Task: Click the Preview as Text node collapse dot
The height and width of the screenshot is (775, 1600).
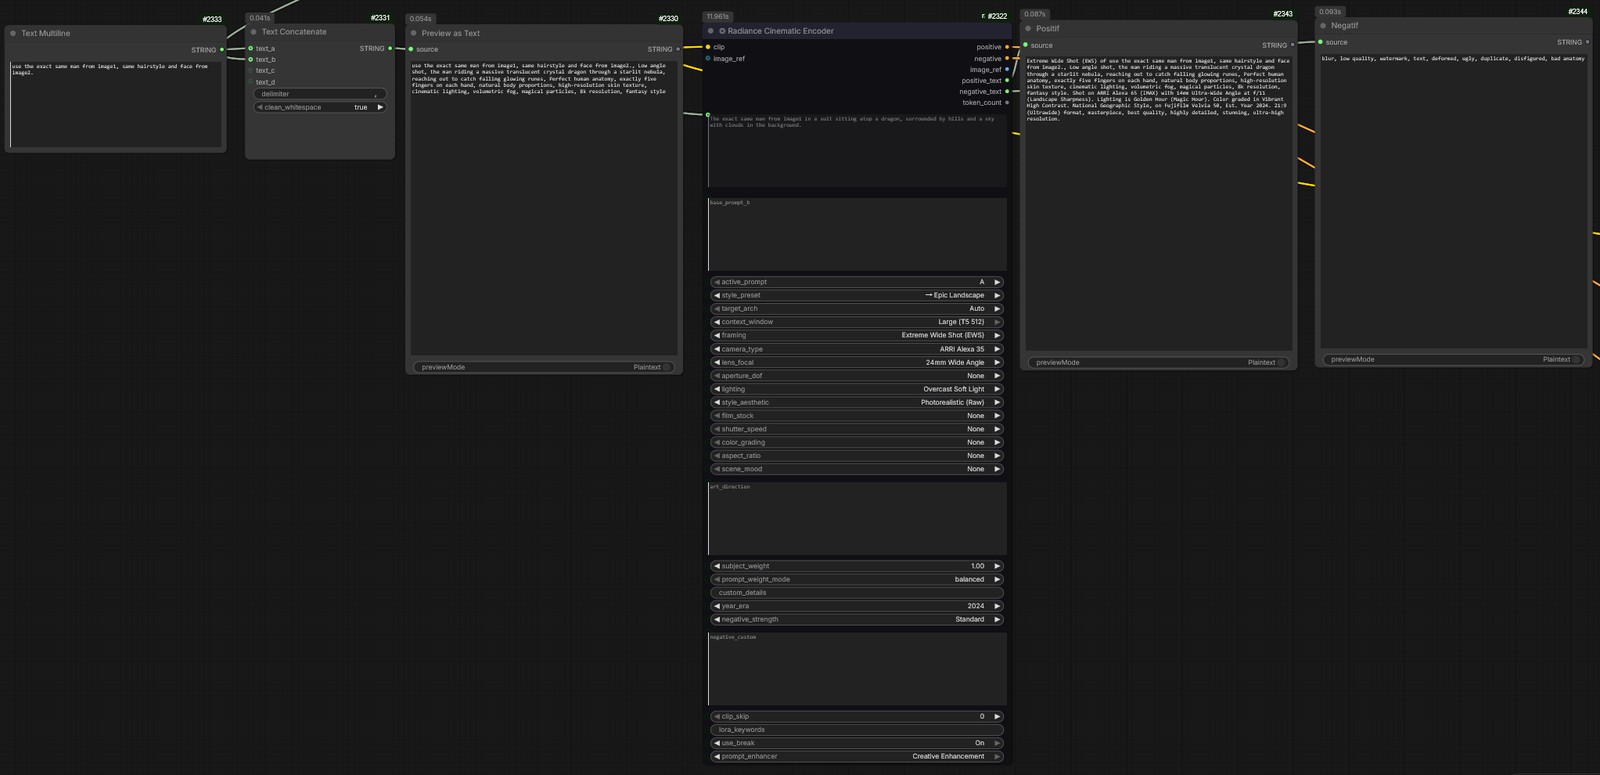Action: 413,33
